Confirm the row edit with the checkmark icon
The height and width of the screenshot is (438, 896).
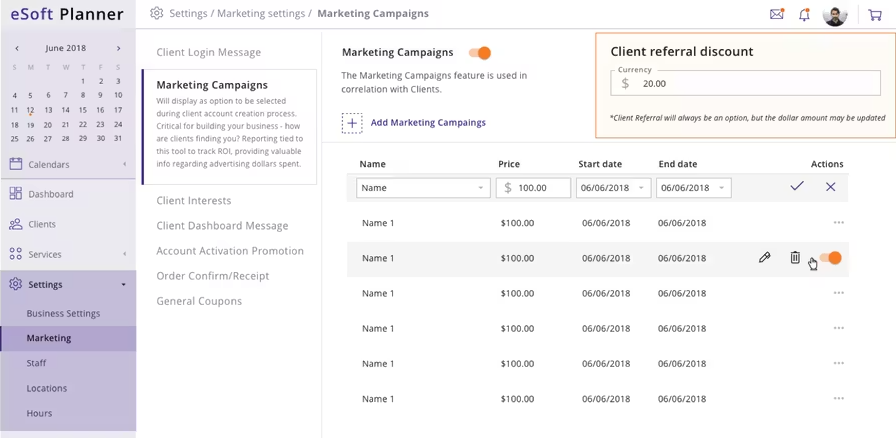tap(797, 187)
